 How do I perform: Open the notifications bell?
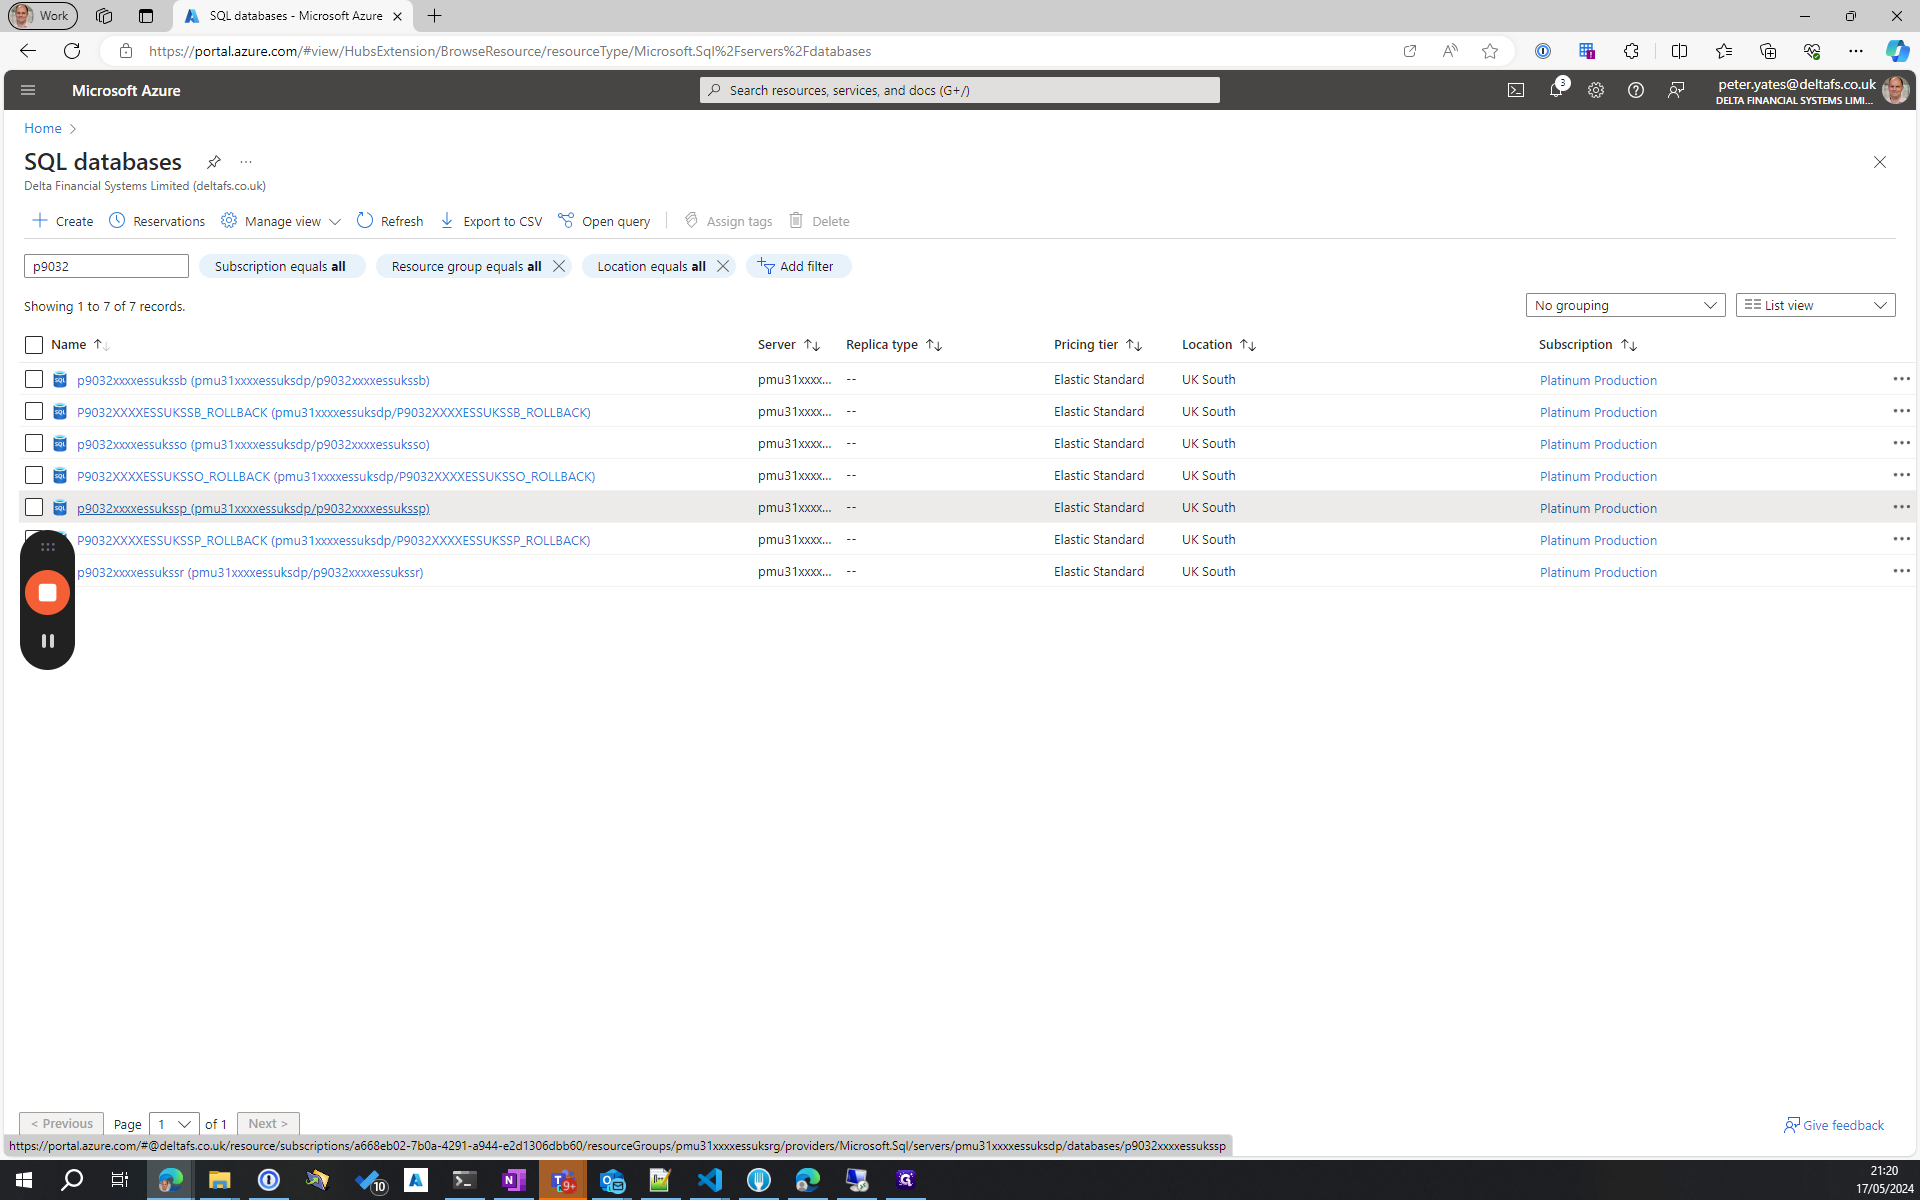tap(1556, 90)
